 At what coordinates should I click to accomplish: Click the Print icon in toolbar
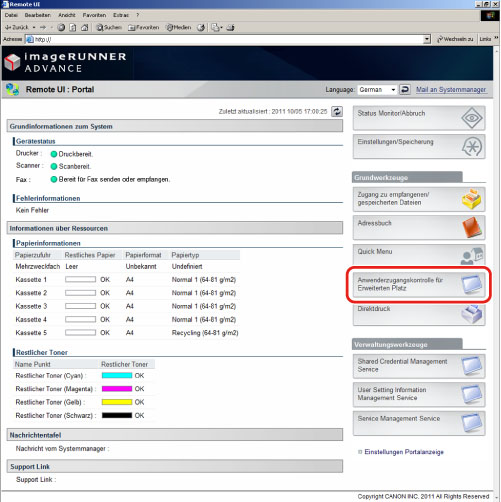[x=231, y=27]
